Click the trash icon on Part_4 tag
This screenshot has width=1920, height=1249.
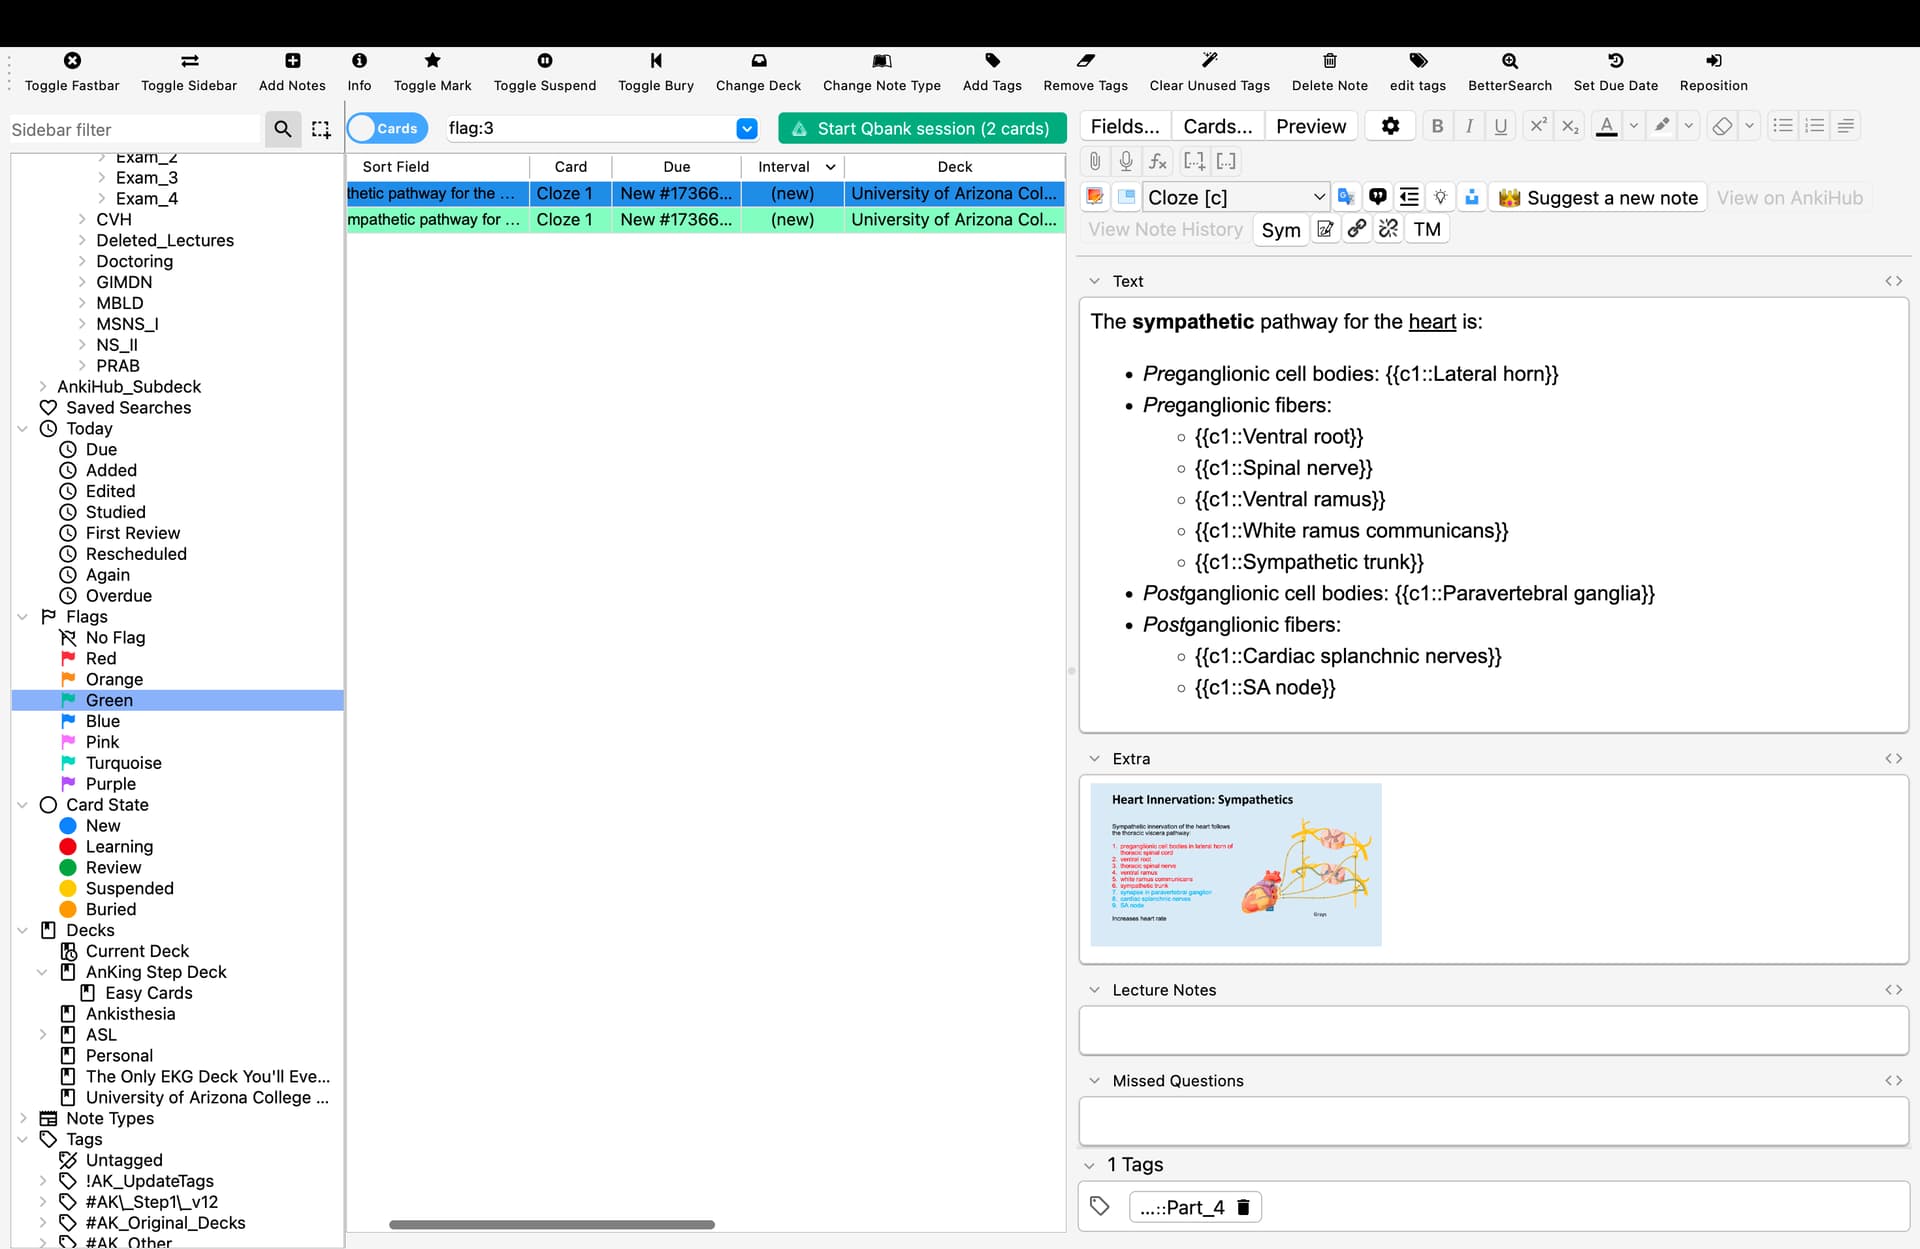point(1243,1207)
